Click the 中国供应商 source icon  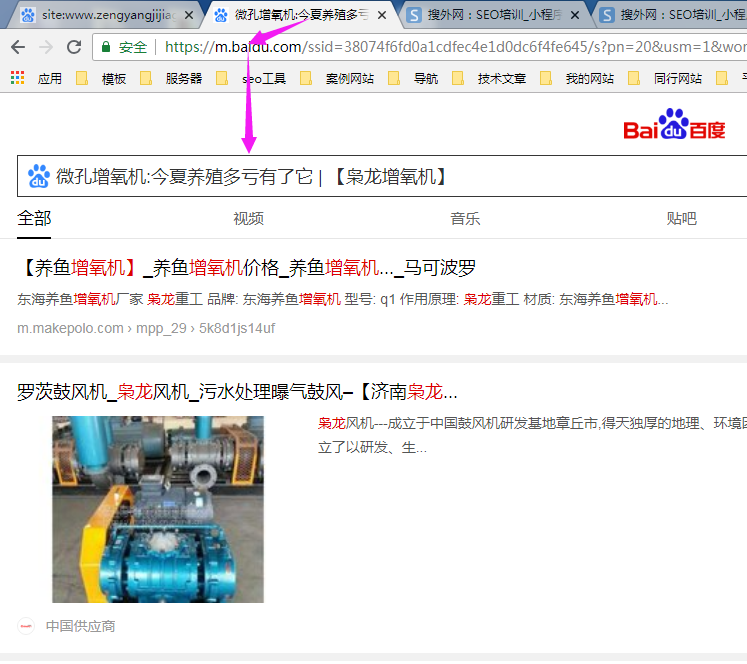pyautogui.click(x=27, y=626)
